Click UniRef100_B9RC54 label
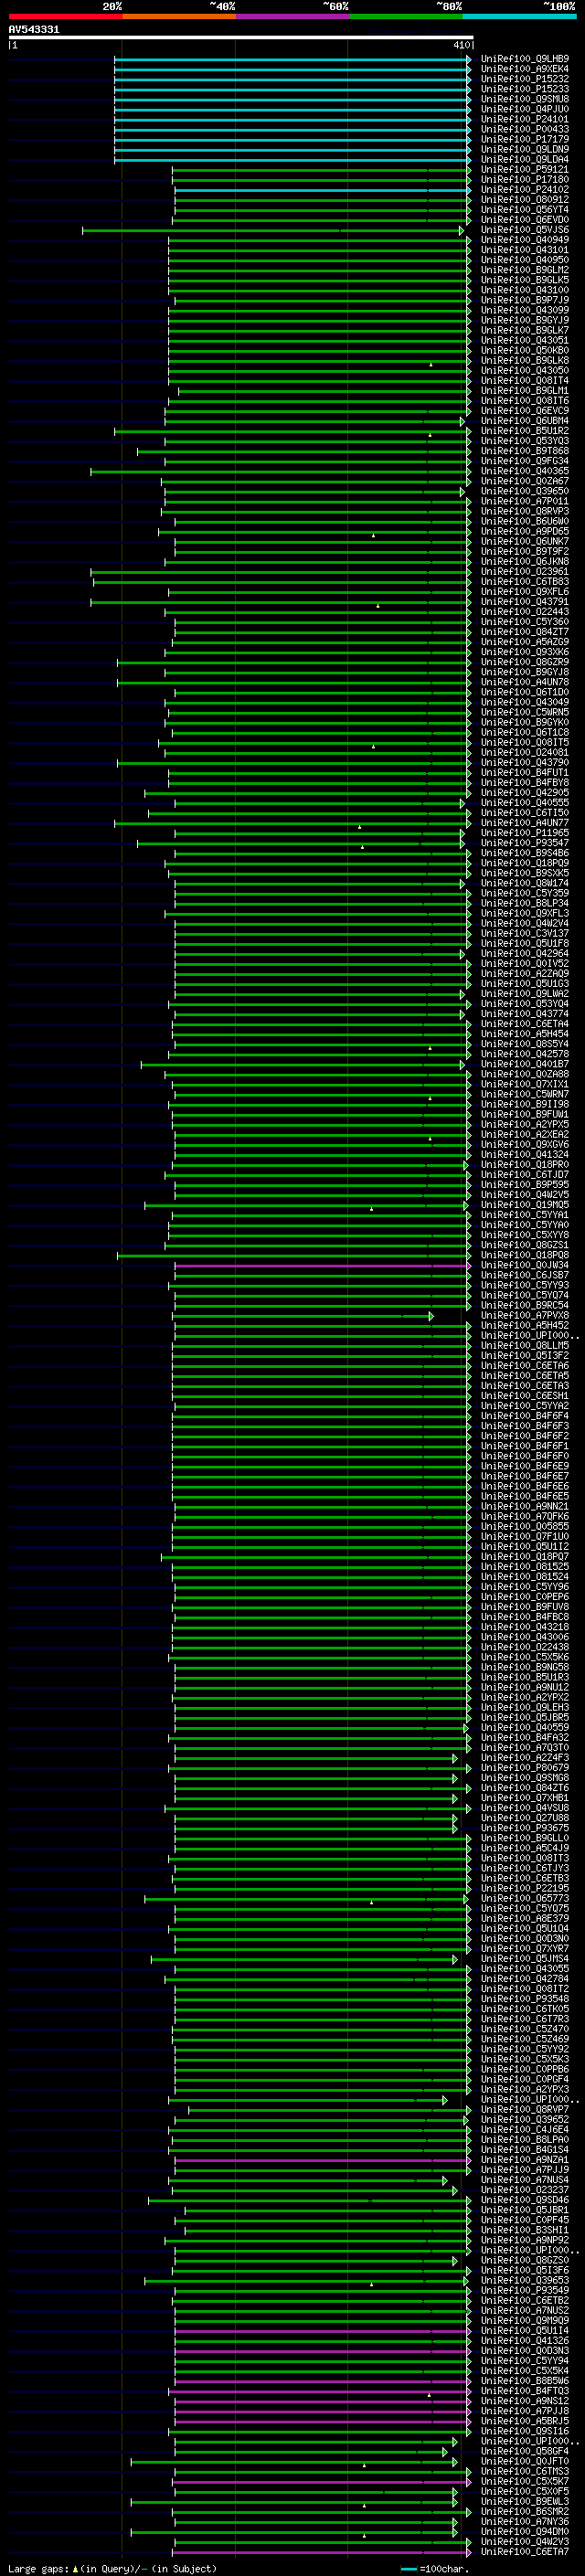 point(524,1306)
